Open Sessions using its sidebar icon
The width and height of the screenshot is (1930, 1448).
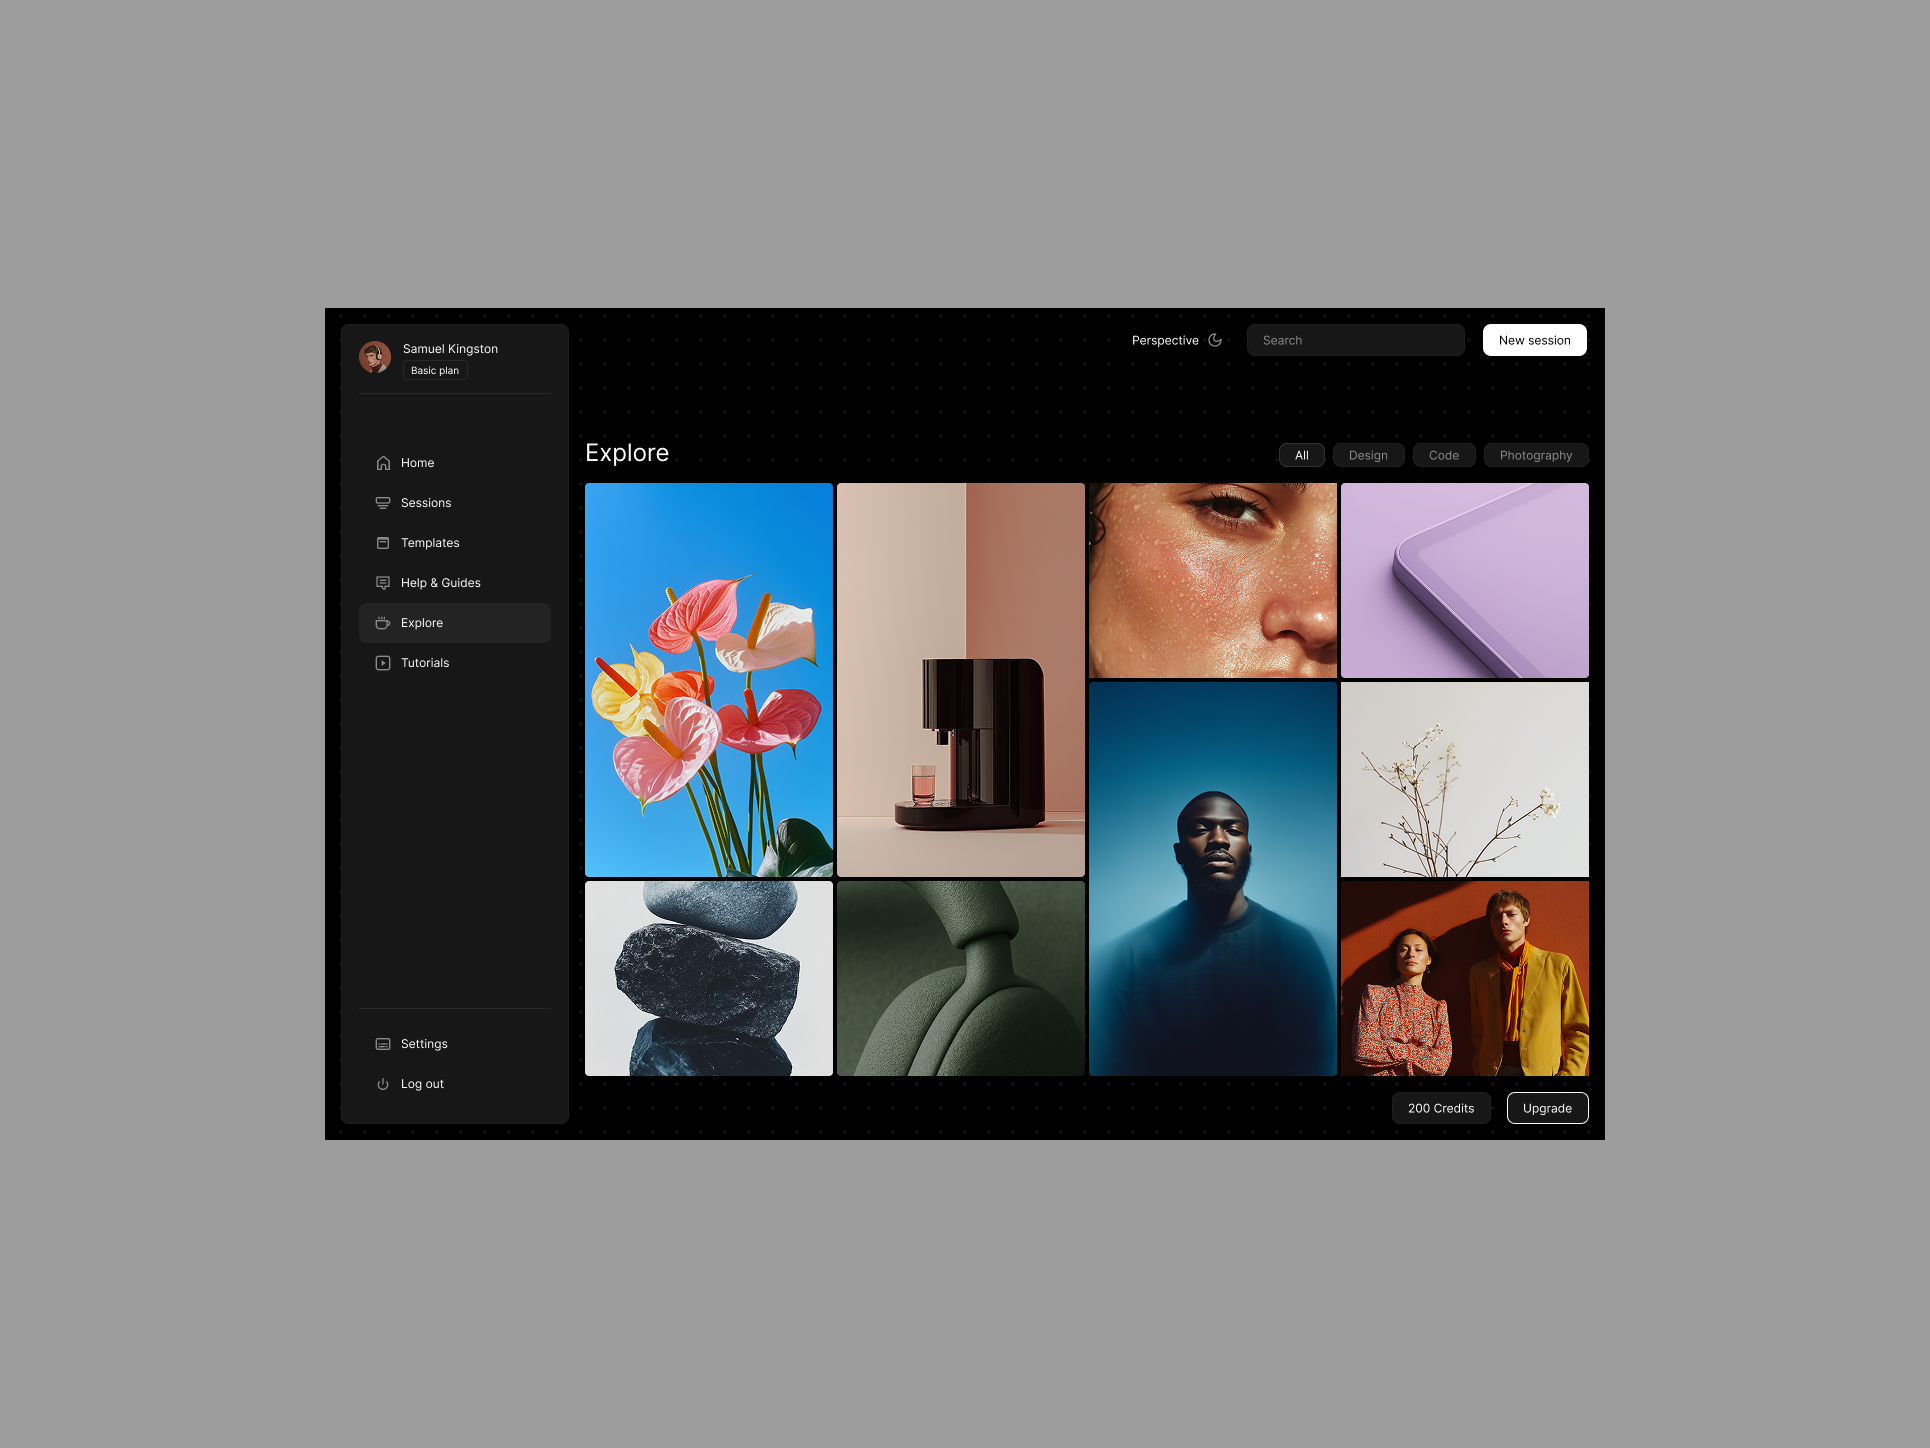point(383,503)
